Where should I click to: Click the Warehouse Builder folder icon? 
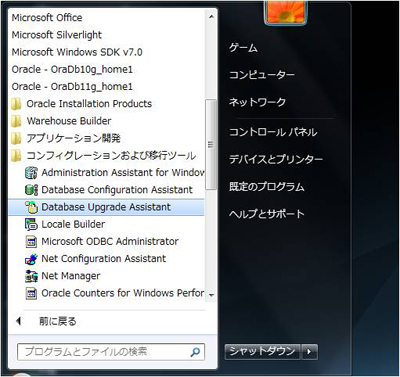pyautogui.click(x=16, y=121)
